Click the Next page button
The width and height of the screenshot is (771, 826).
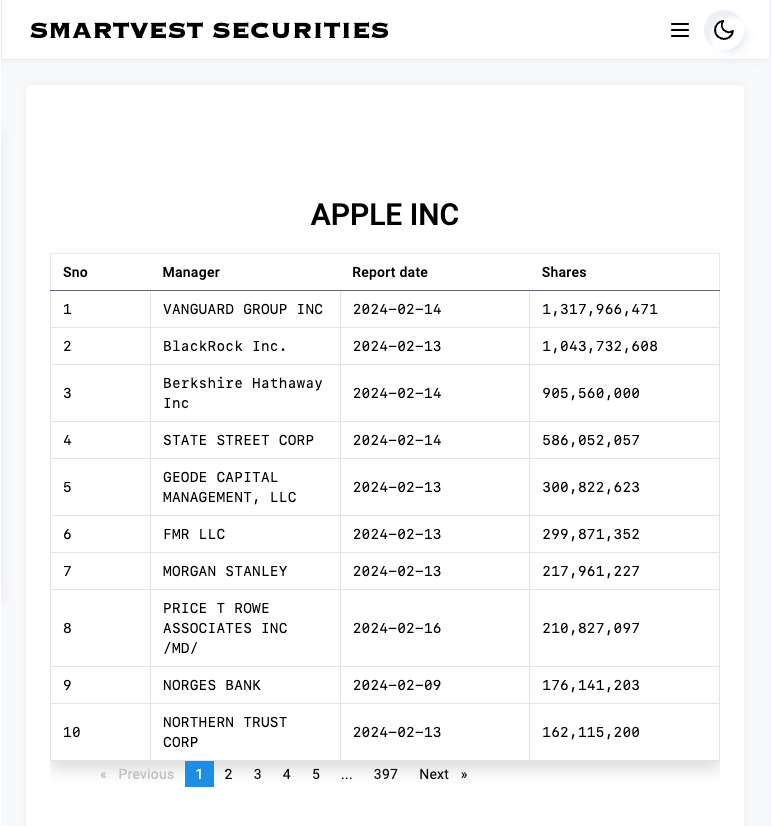click(442, 774)
